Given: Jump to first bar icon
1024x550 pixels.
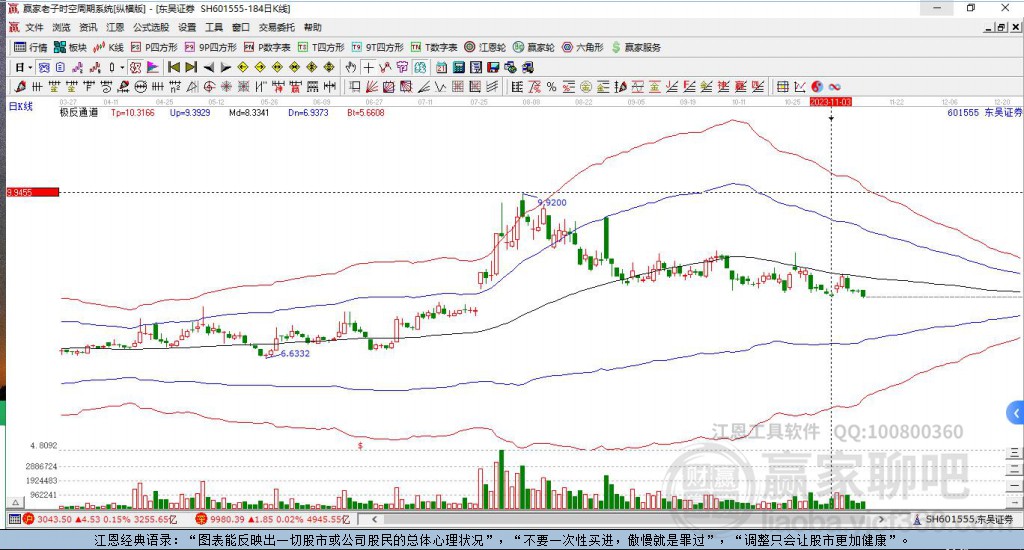Looking at the screenshot, I should click(174, 67).
